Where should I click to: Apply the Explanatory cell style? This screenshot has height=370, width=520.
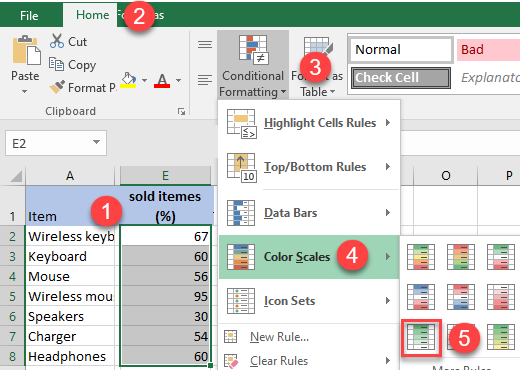(490, 78)
